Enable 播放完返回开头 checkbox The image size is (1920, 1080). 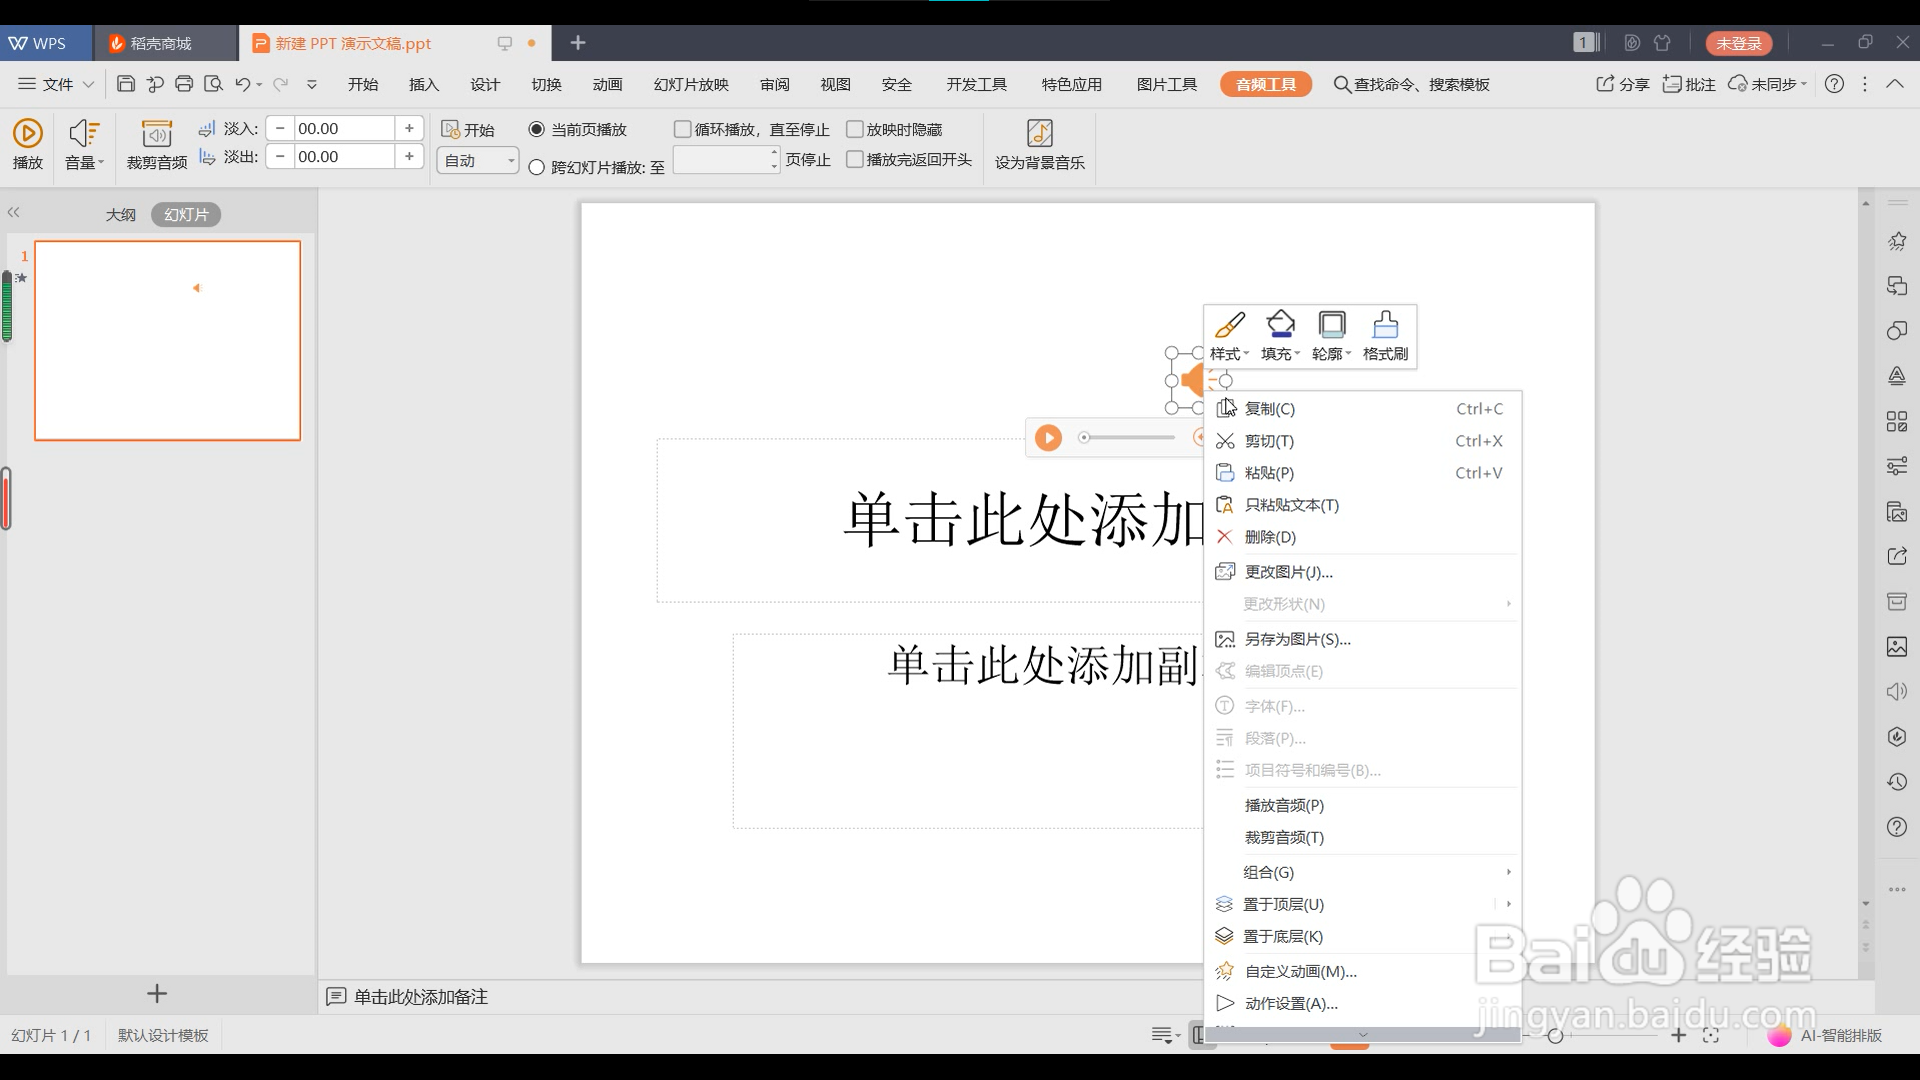(855, 160)
